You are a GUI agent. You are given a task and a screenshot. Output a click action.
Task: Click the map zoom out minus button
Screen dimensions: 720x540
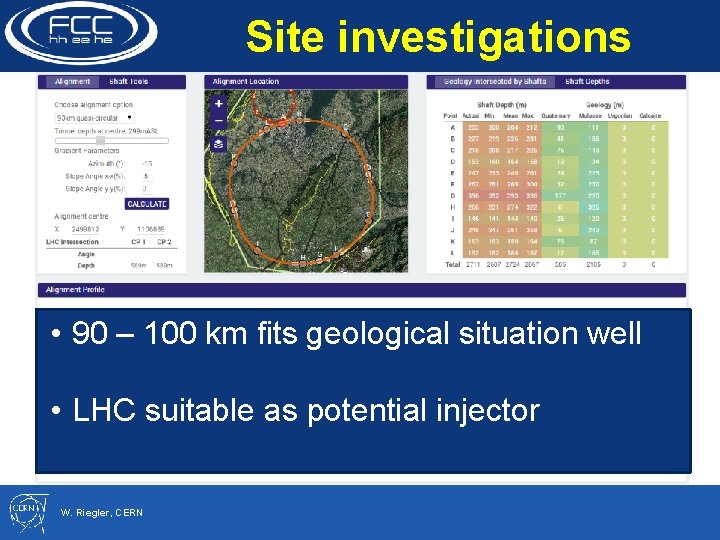219,121
